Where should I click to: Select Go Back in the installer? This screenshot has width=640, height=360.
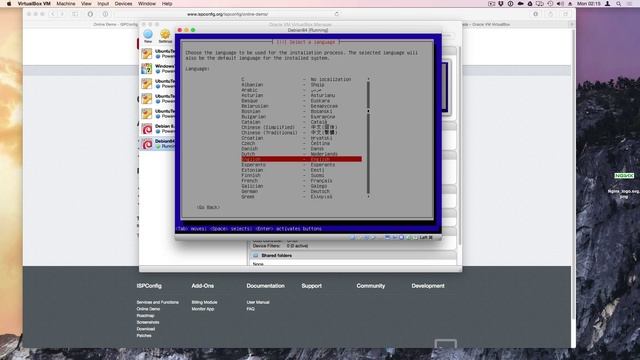208,207
